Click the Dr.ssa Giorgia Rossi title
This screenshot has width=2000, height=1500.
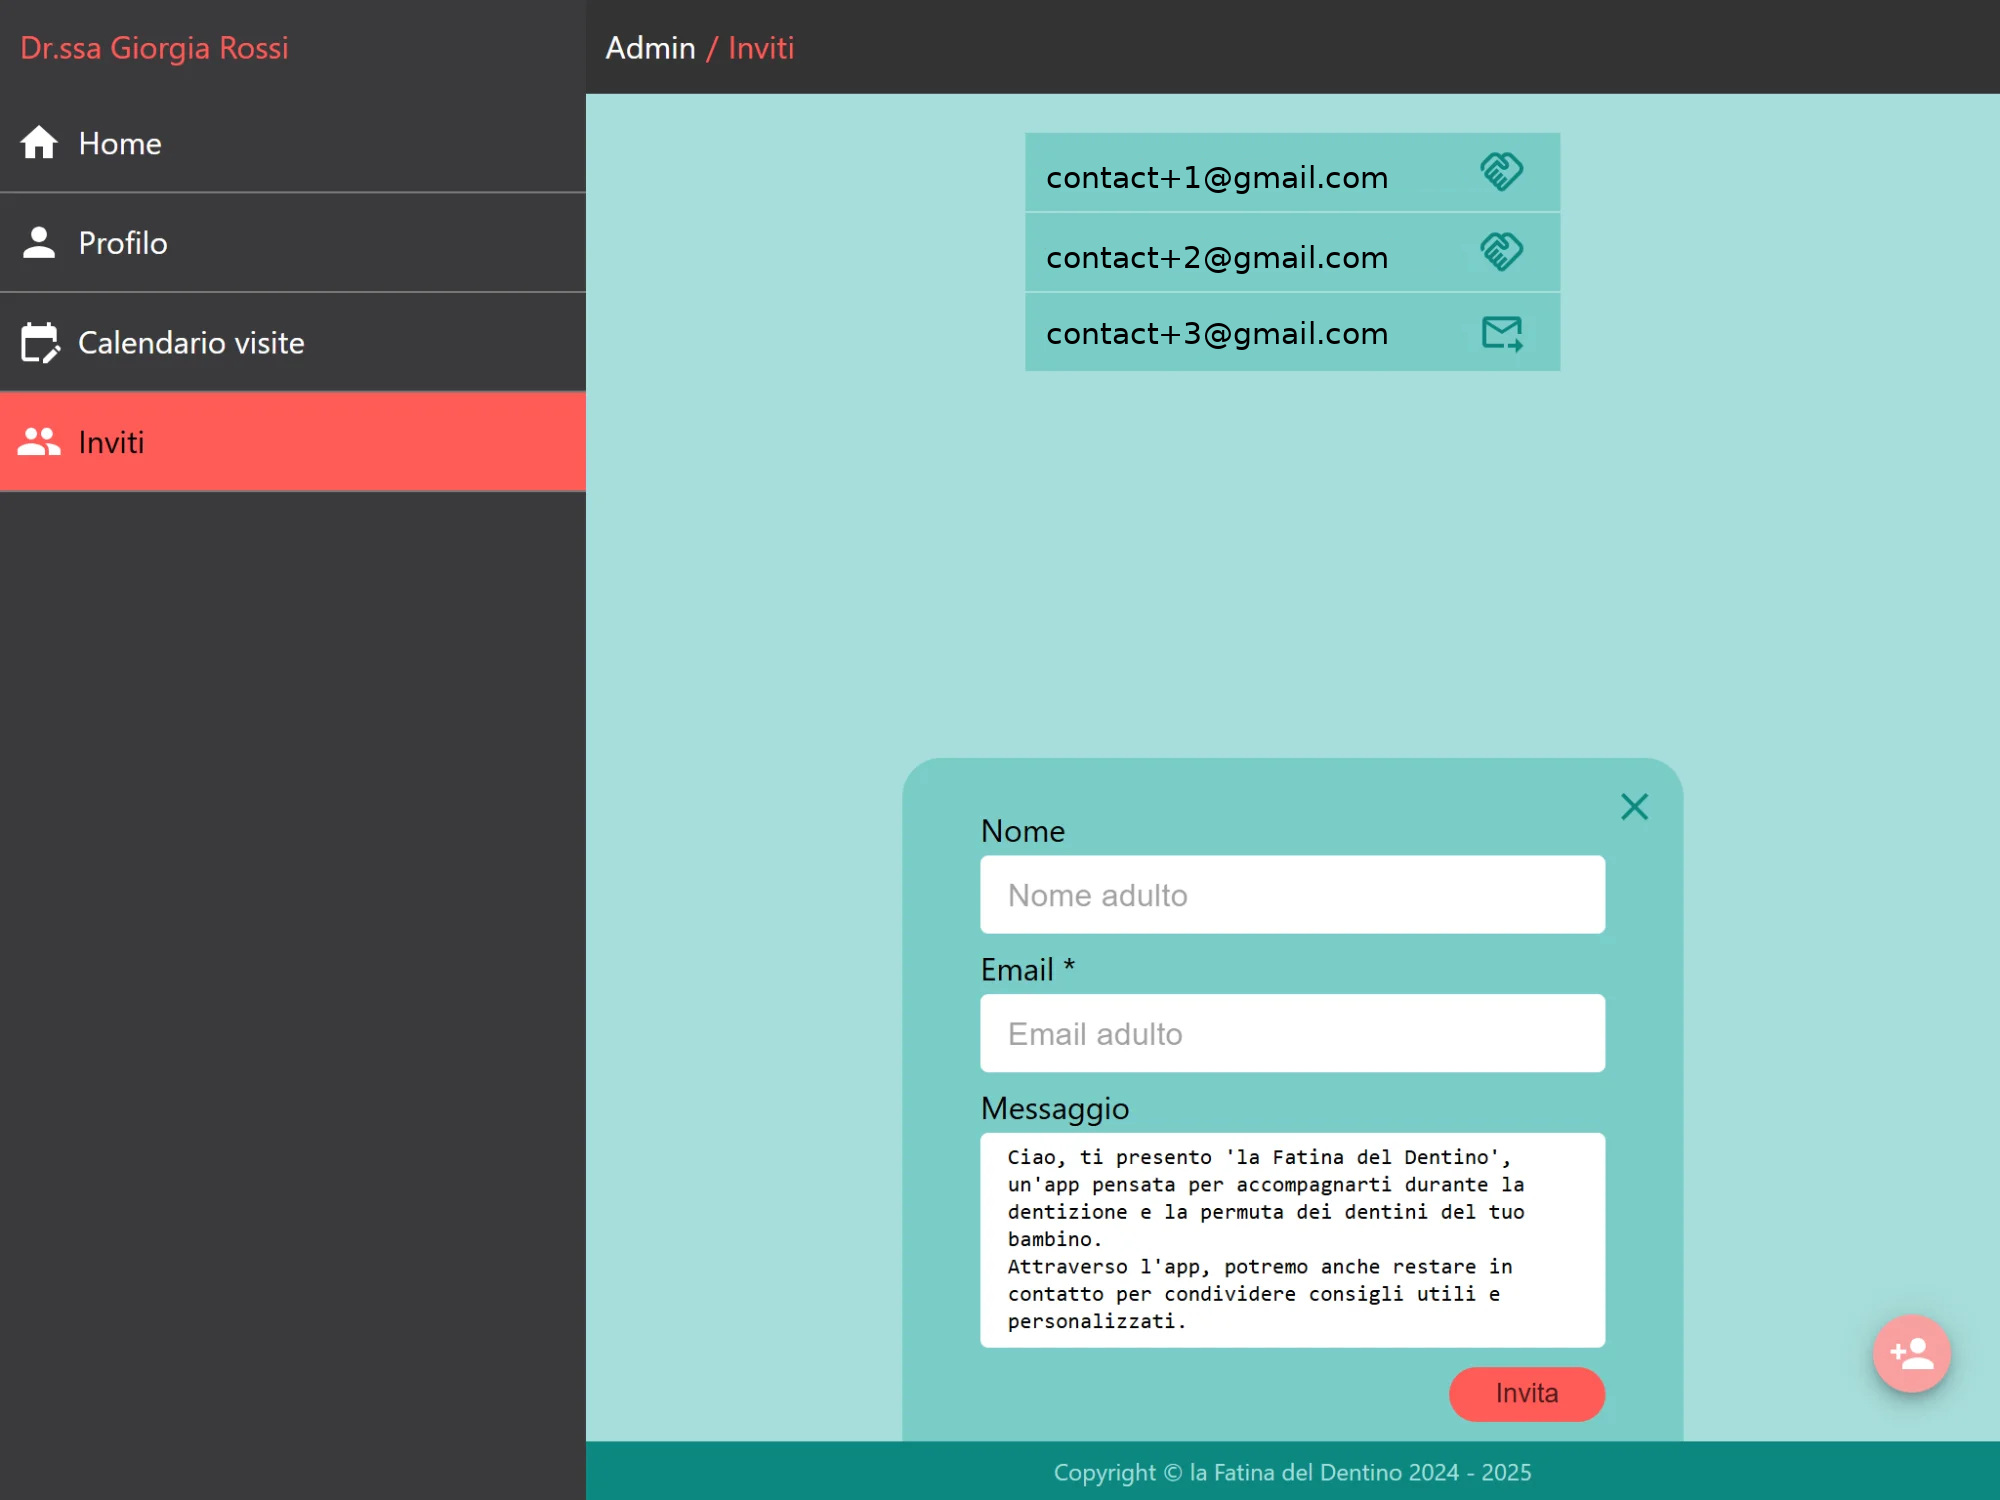click(x=154, y=48)
